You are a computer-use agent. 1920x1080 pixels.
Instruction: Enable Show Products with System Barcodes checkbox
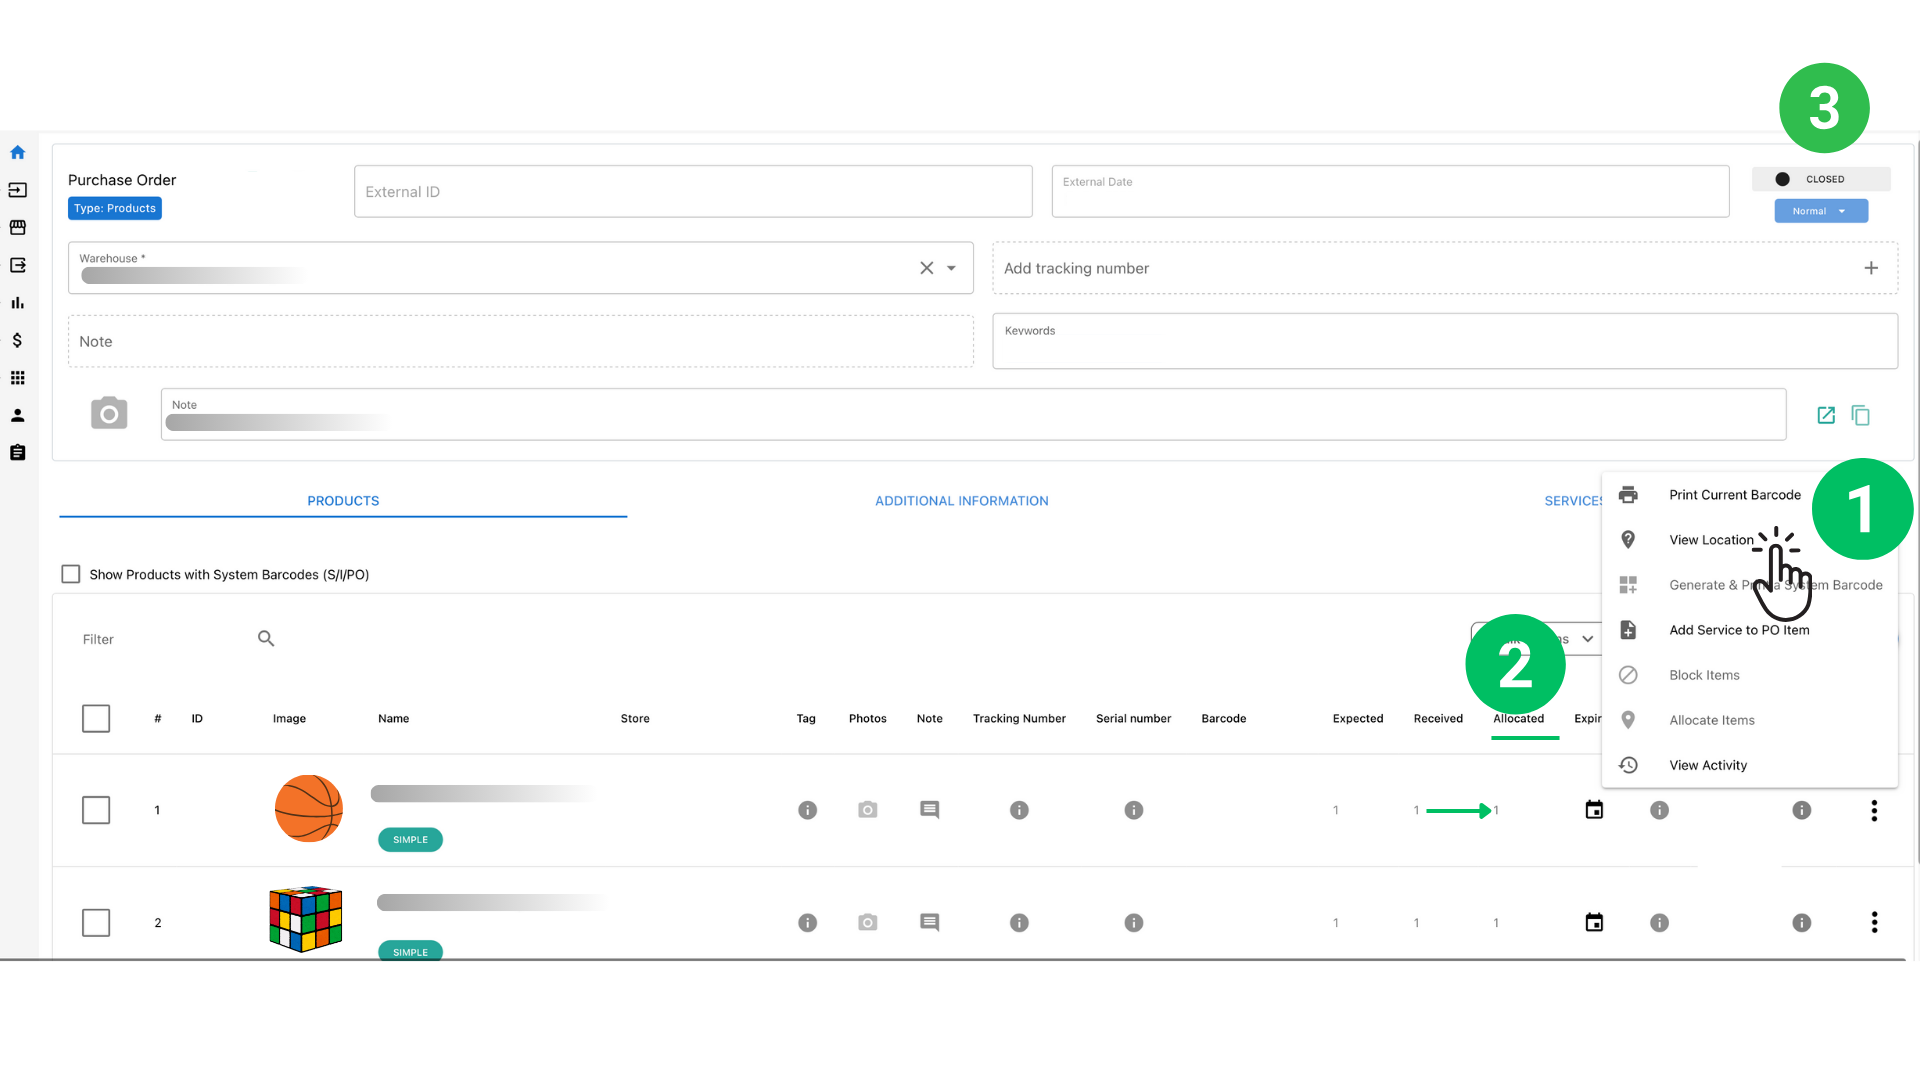71,574
